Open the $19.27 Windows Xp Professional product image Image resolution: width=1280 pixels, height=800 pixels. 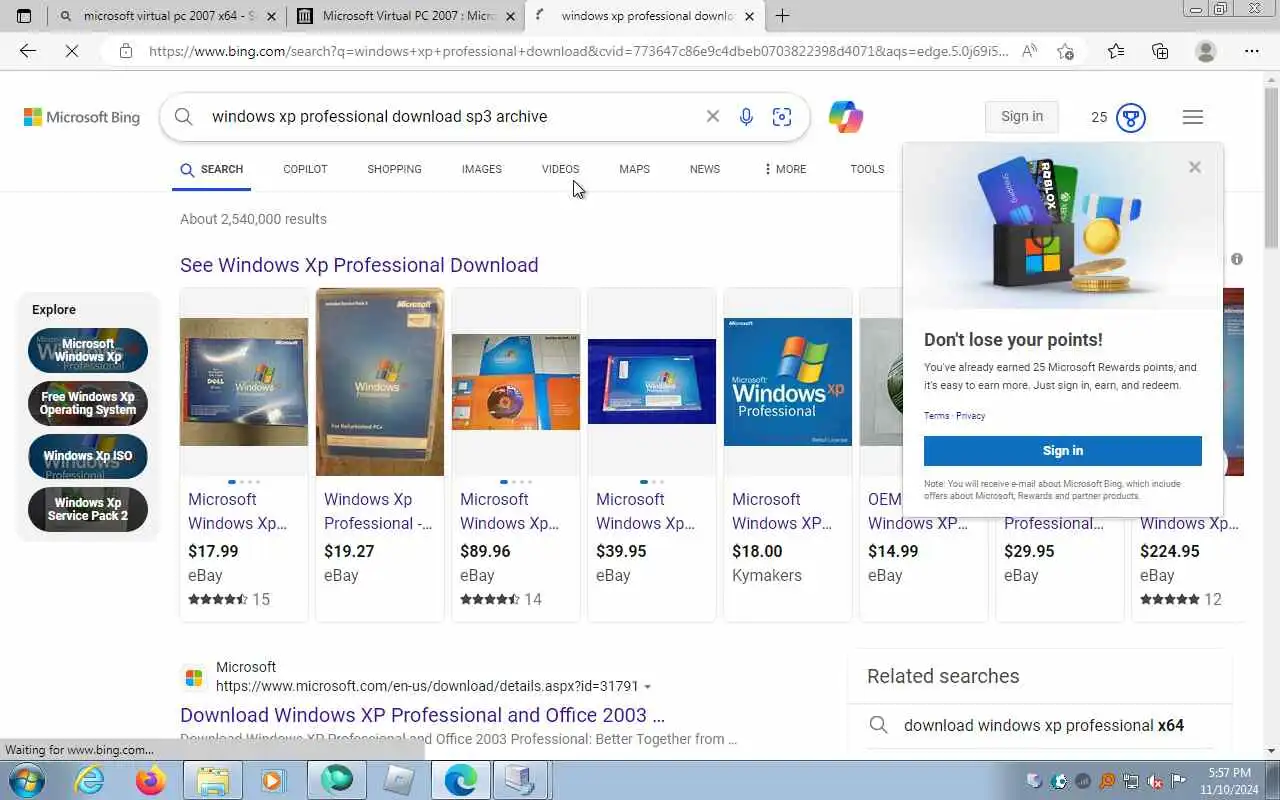point(380,382)
